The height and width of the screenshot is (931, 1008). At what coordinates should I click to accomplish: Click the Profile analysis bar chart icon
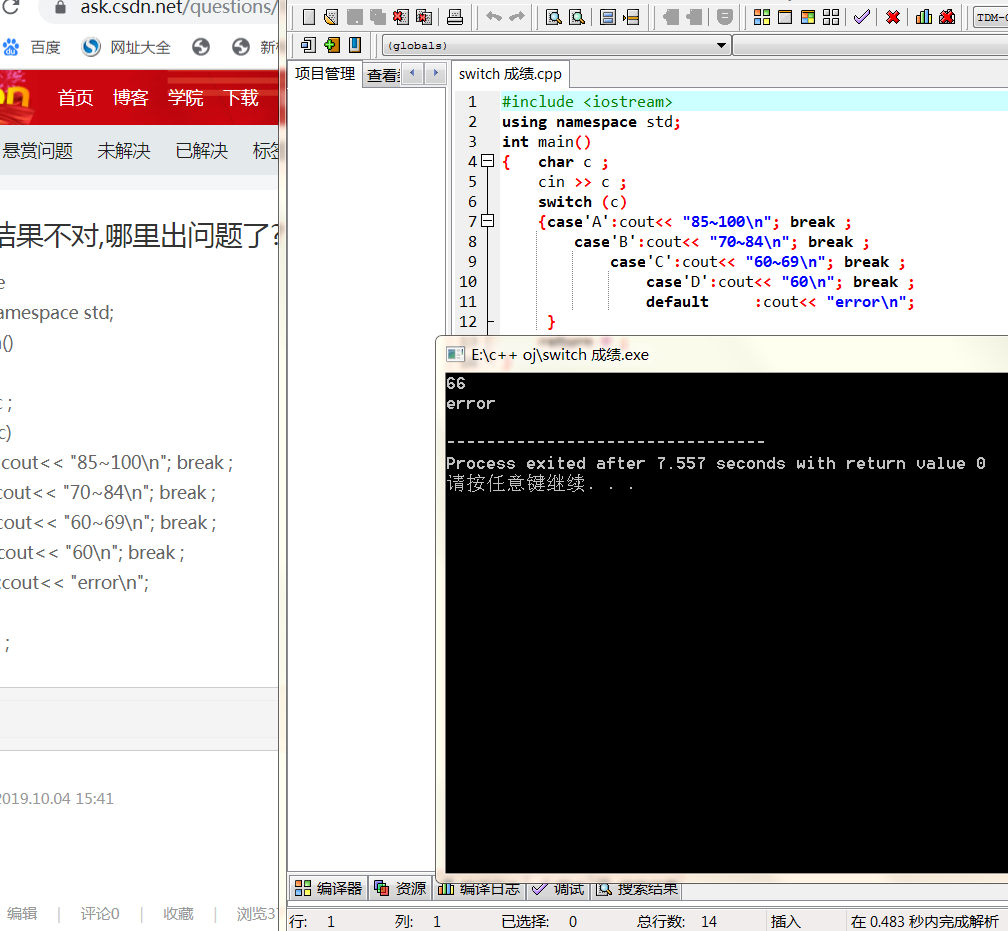coord(924,17)
